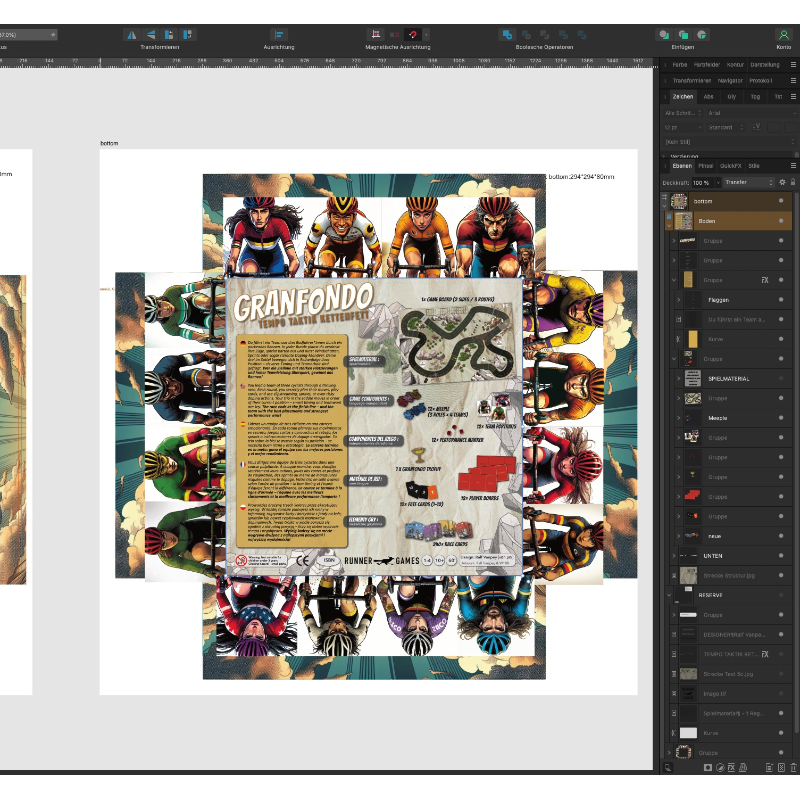
Task: Open the magnetic snapping options dropdown arrow
Action: [x=426, y=35]
